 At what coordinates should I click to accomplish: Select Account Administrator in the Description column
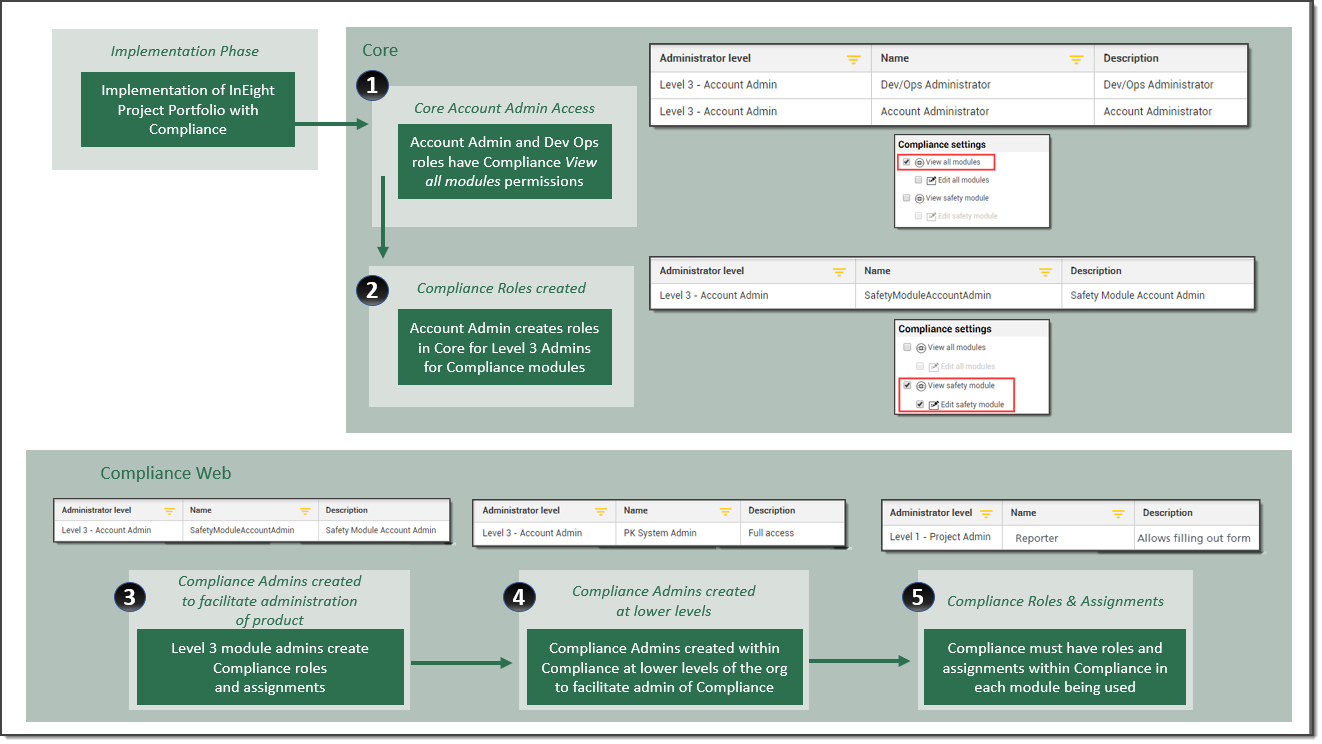1158,112
